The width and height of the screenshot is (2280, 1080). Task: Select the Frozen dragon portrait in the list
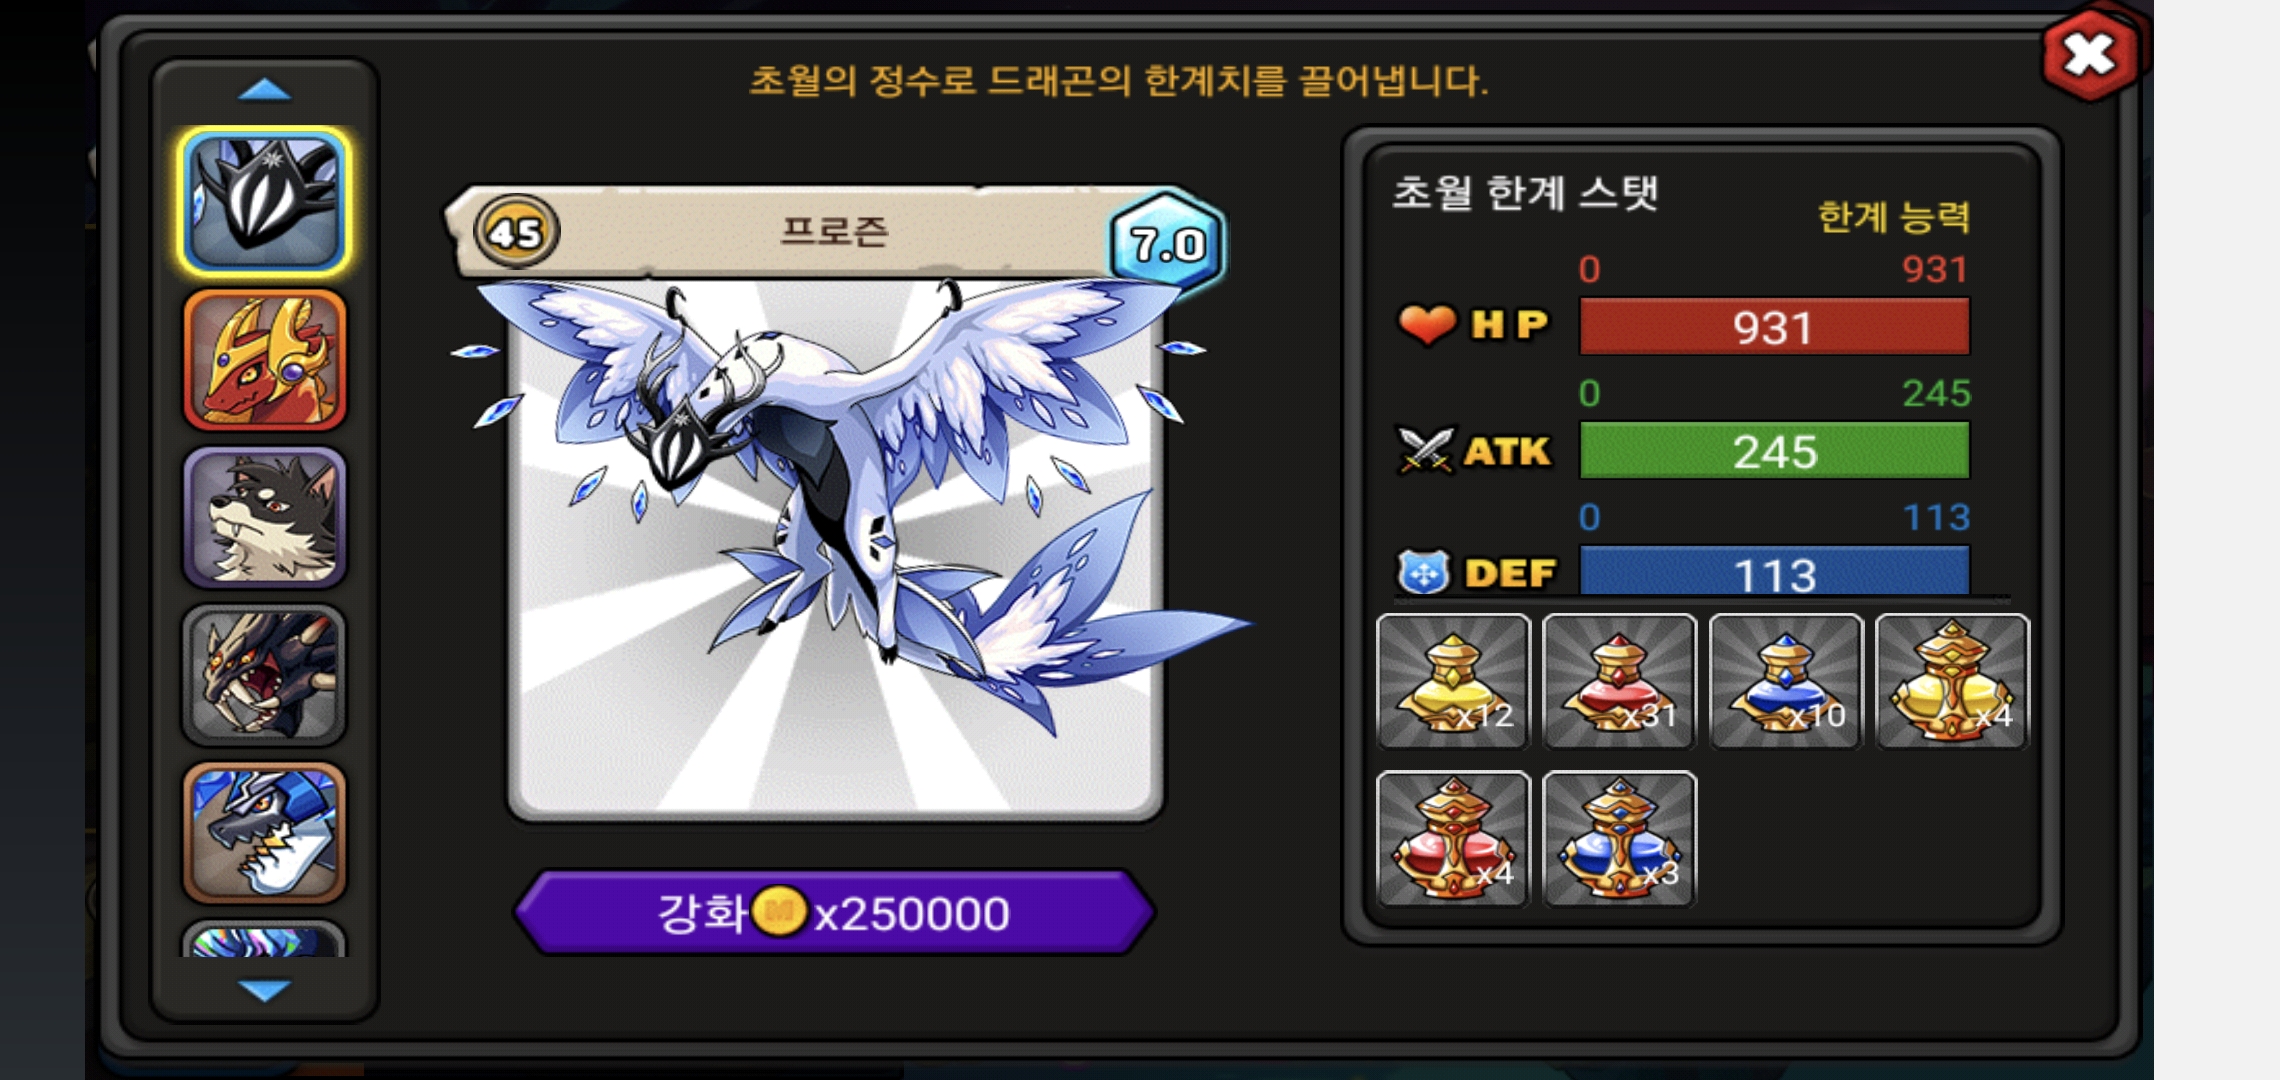click(x=265, y=202)
